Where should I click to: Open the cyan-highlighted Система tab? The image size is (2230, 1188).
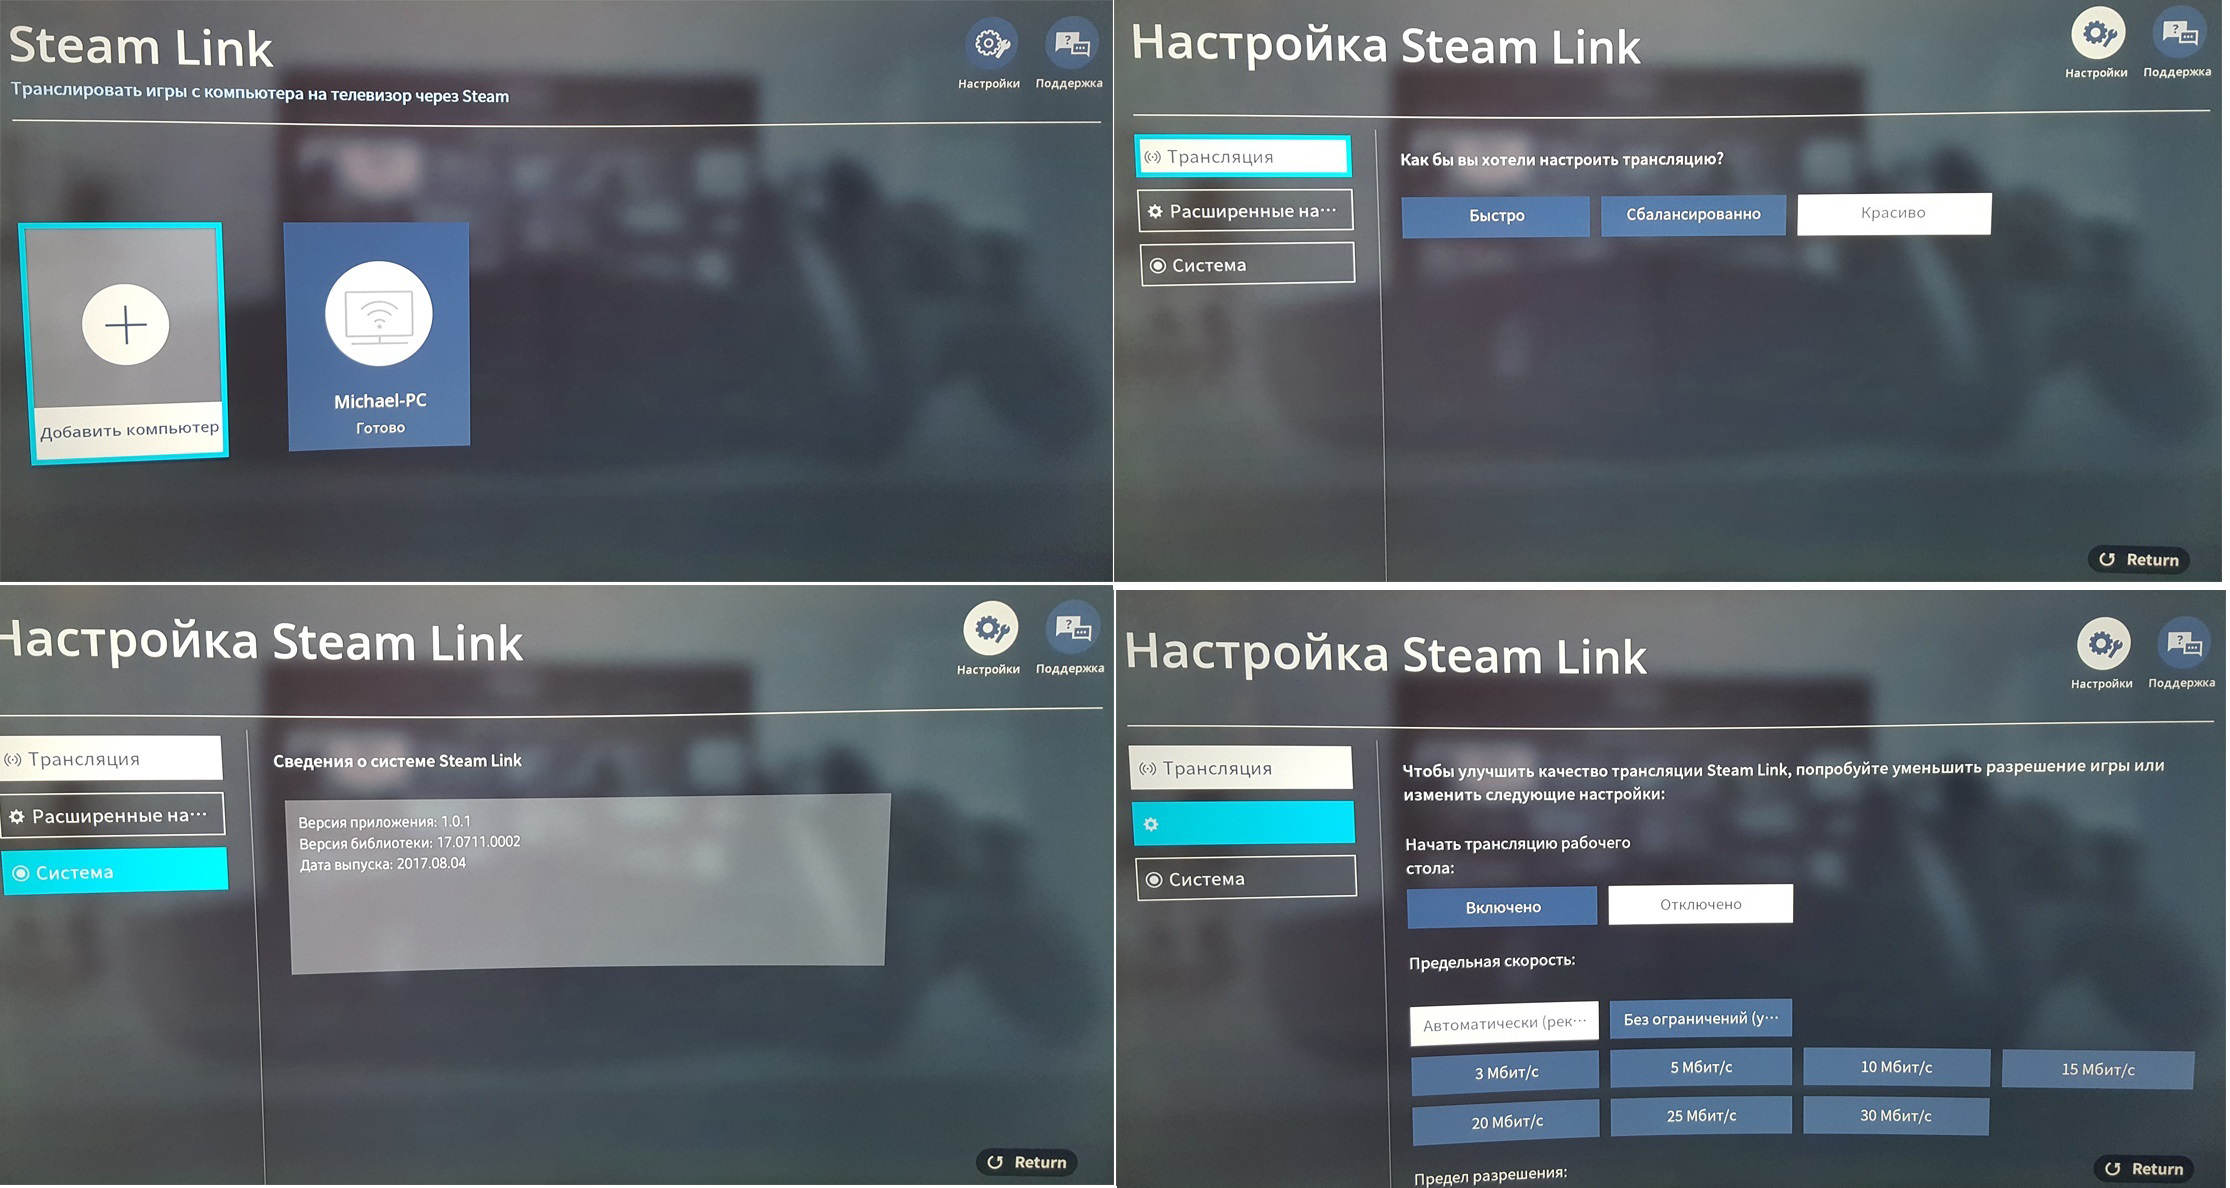click(x=115, y=871)
